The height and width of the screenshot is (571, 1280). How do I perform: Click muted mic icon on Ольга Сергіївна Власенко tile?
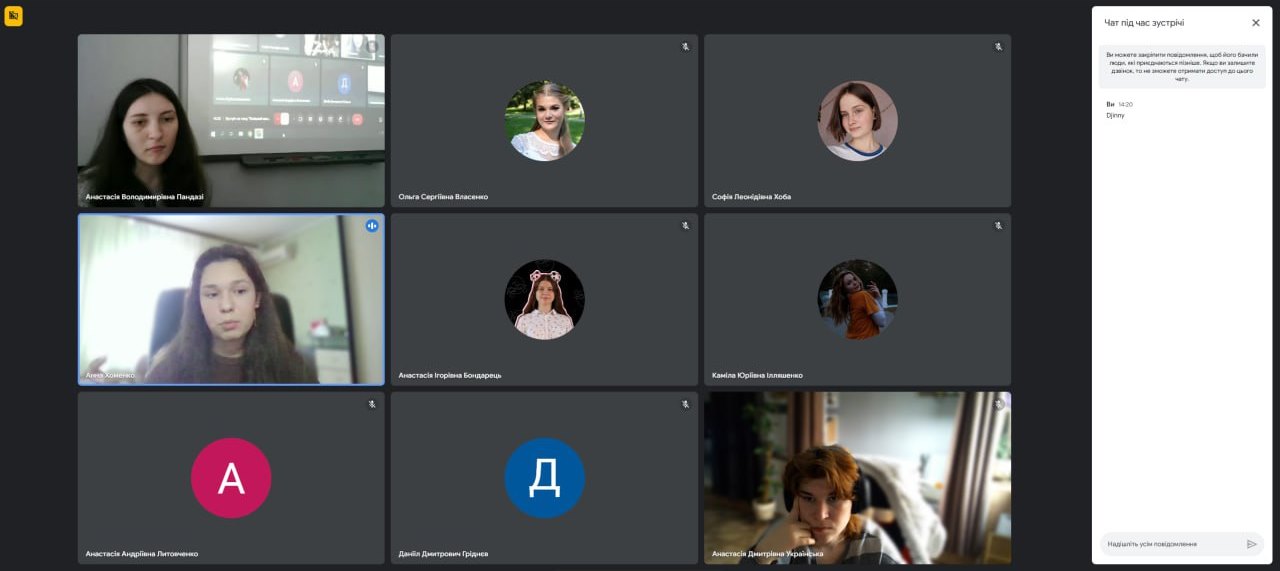[x=685, y=47]
